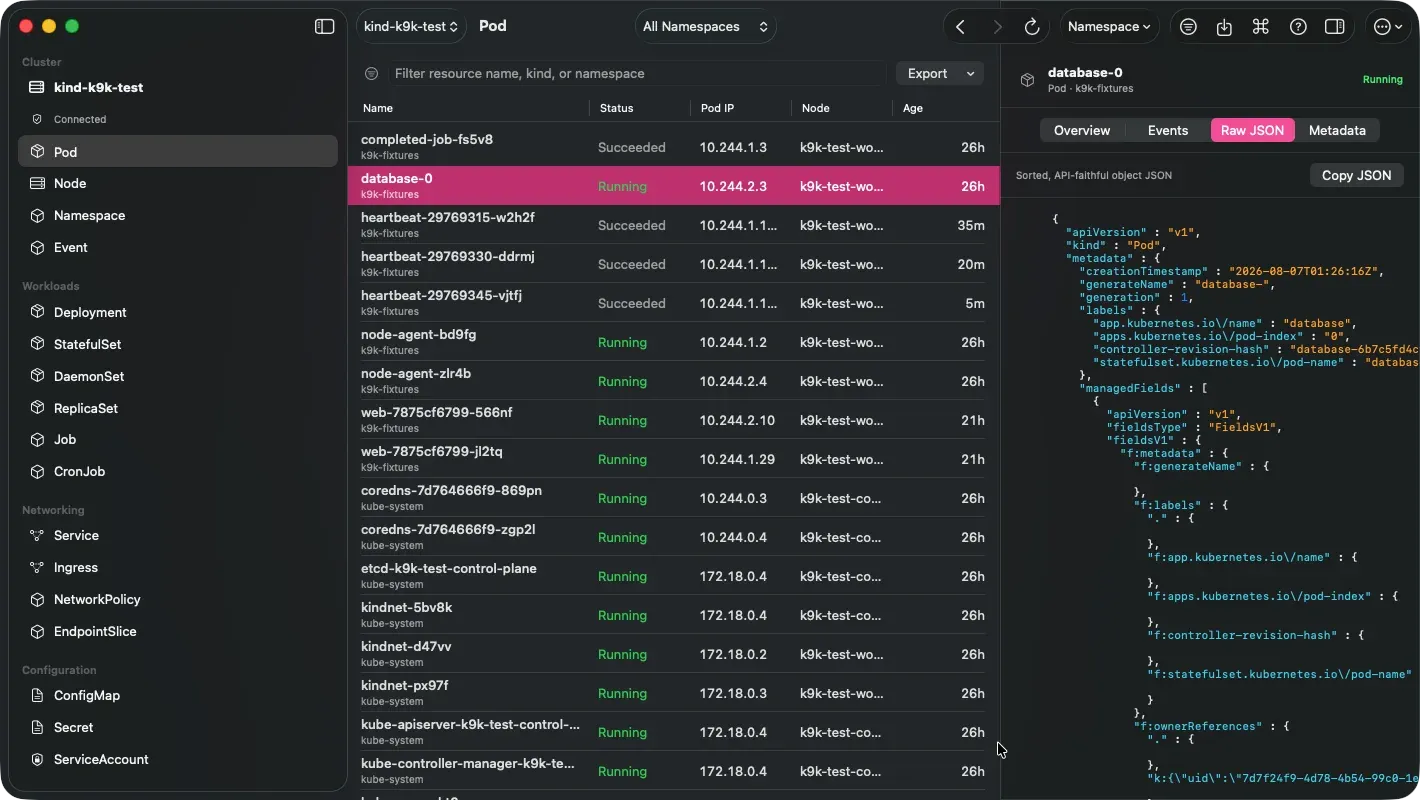The width and height of the screenshot is (1420, 800).
Task: Go back with the left chevron
Action: [x=960, y=27]
